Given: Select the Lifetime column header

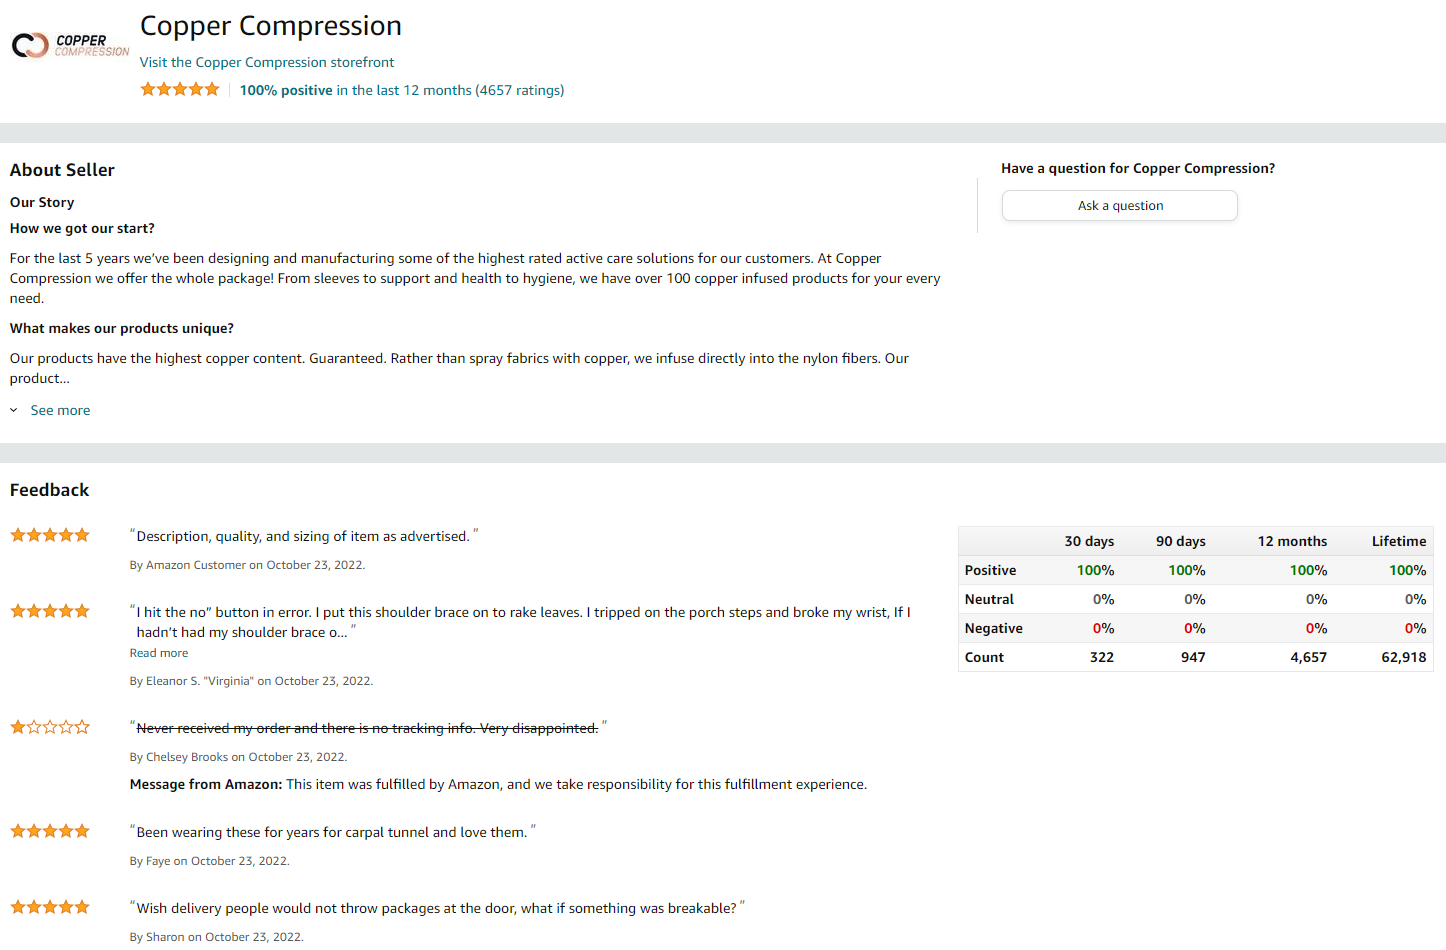Looking at the screenshot, I should tap(1399, 541).
